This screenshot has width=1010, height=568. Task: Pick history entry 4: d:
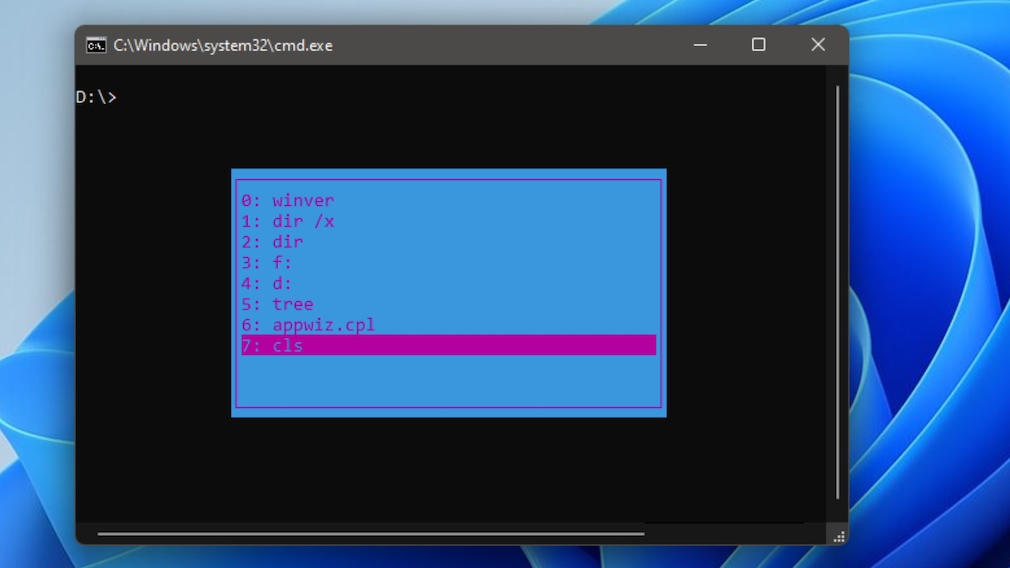pyautogui.click(x=448, y=283)
